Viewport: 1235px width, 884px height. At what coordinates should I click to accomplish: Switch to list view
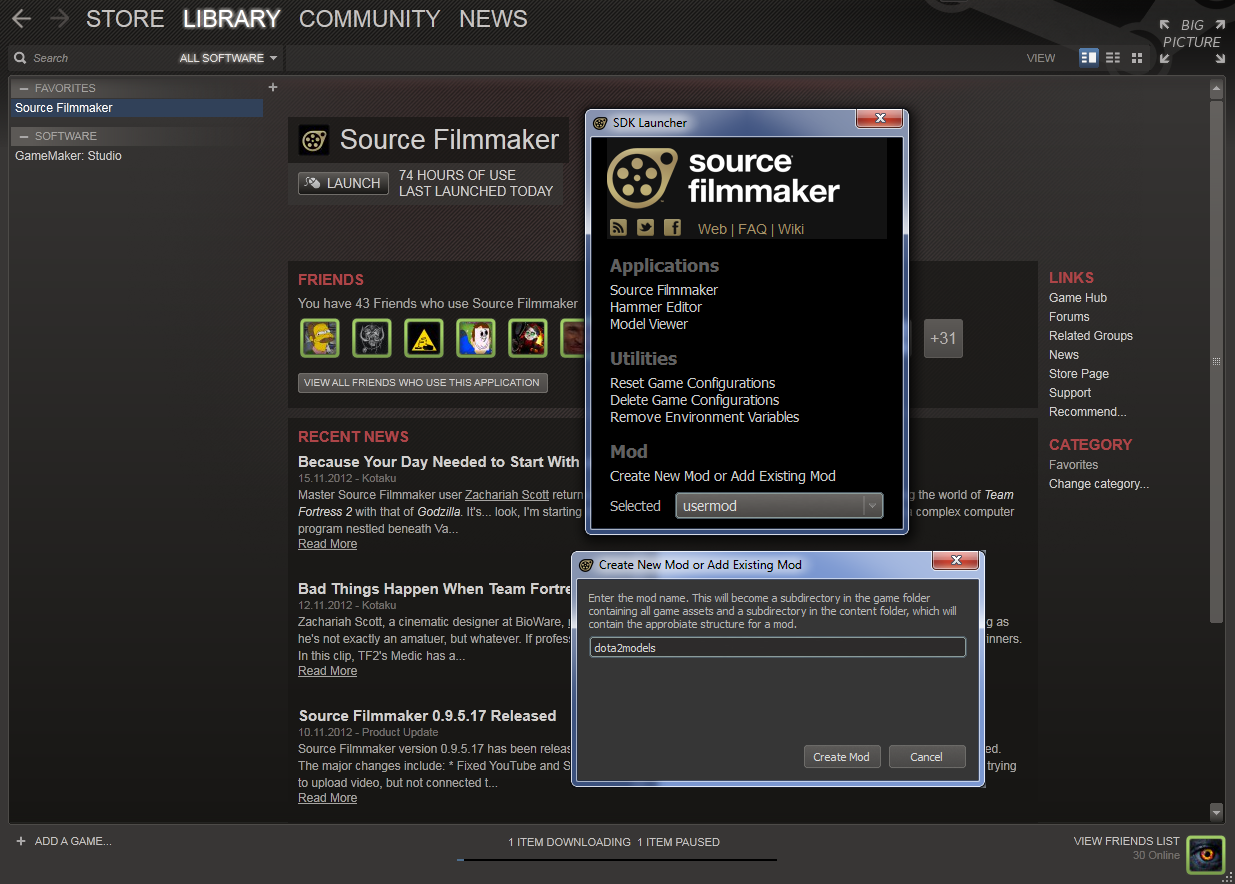(x=1112, y=57)
